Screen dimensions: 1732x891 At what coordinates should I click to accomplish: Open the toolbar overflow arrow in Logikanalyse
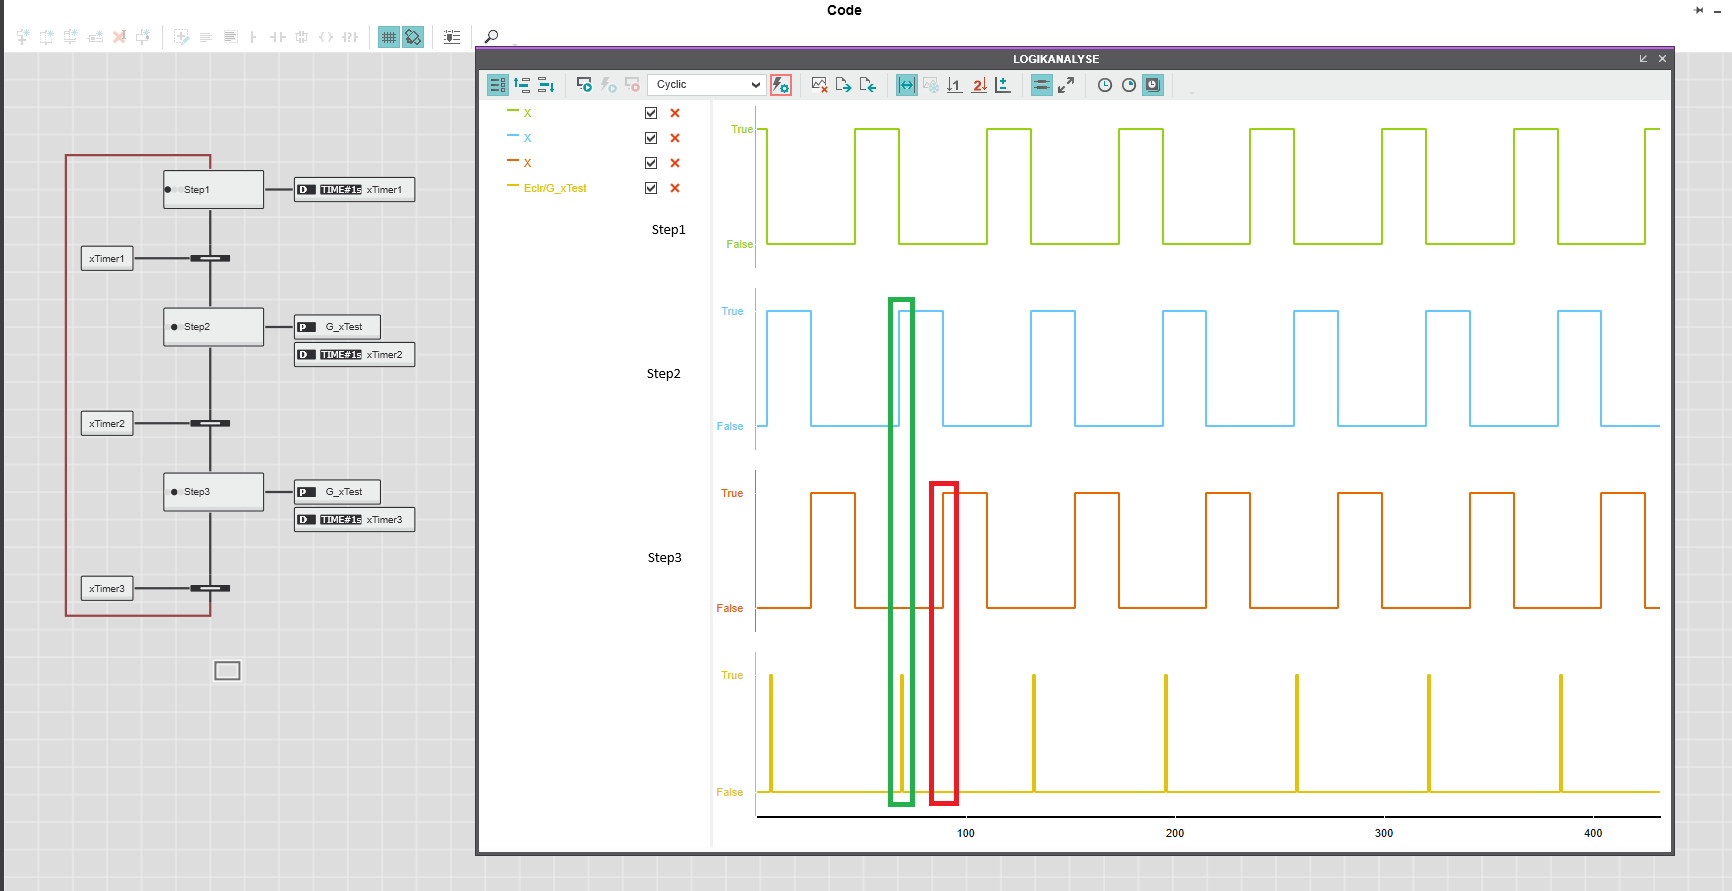[1191, 90]
